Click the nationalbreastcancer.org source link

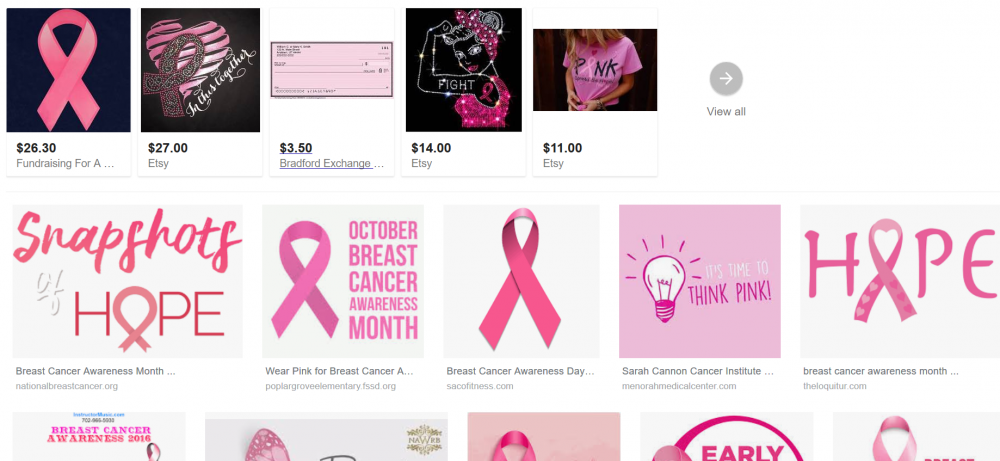point(66,386)
